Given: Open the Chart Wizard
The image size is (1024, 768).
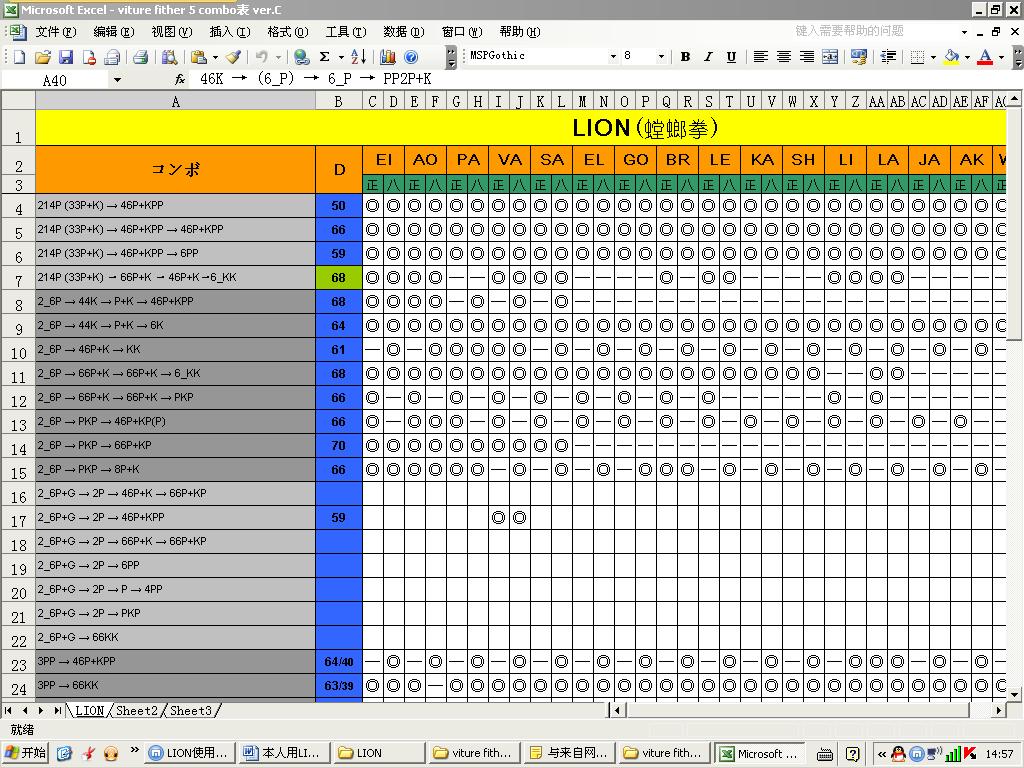Looking at the screenshot, I should point(388,57).
